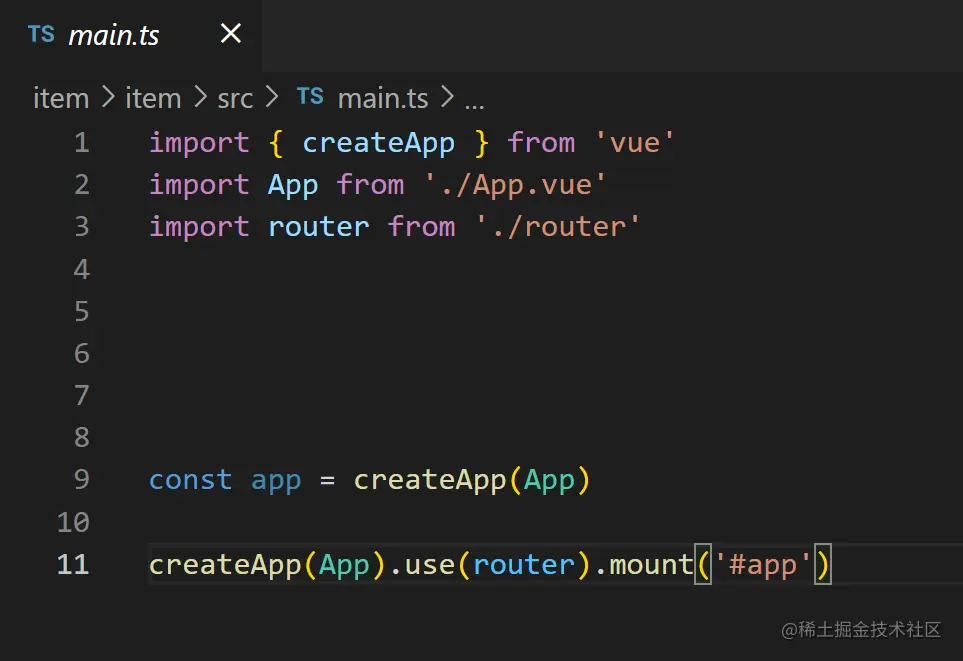Open first 'item' breadcrumb folder
This screenshot has width=963, height=661.
coord(61,98)
